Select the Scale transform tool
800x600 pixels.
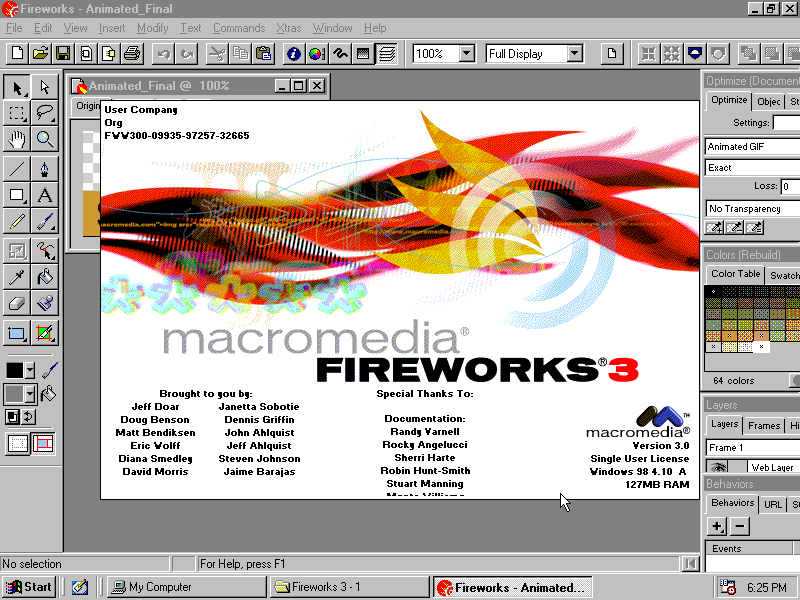point(17,251)
